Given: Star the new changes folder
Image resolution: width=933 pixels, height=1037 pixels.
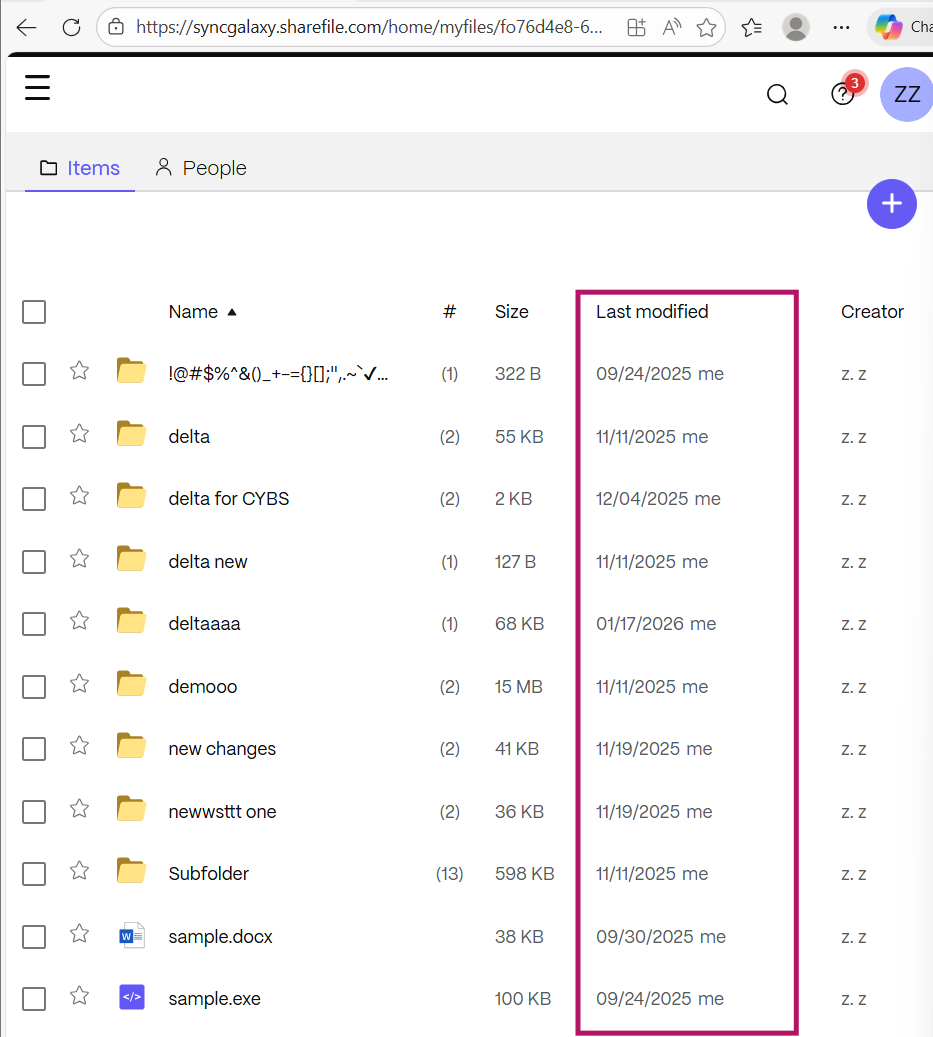Looking at the screenshot, I should [x=79, y=746].
